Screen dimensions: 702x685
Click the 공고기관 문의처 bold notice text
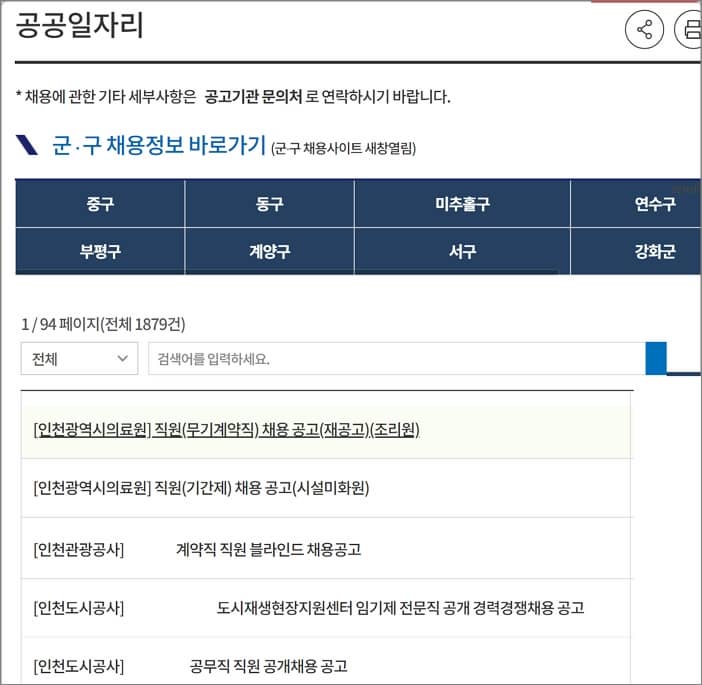(x=253, y=96)
